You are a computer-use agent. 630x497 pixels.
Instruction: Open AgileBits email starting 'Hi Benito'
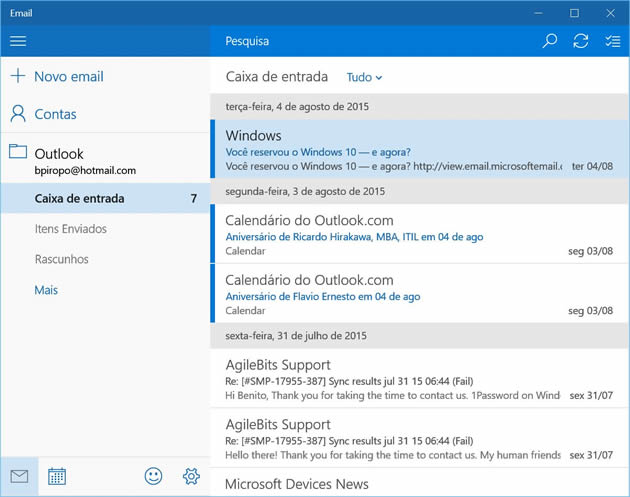[x=419, y=378]
